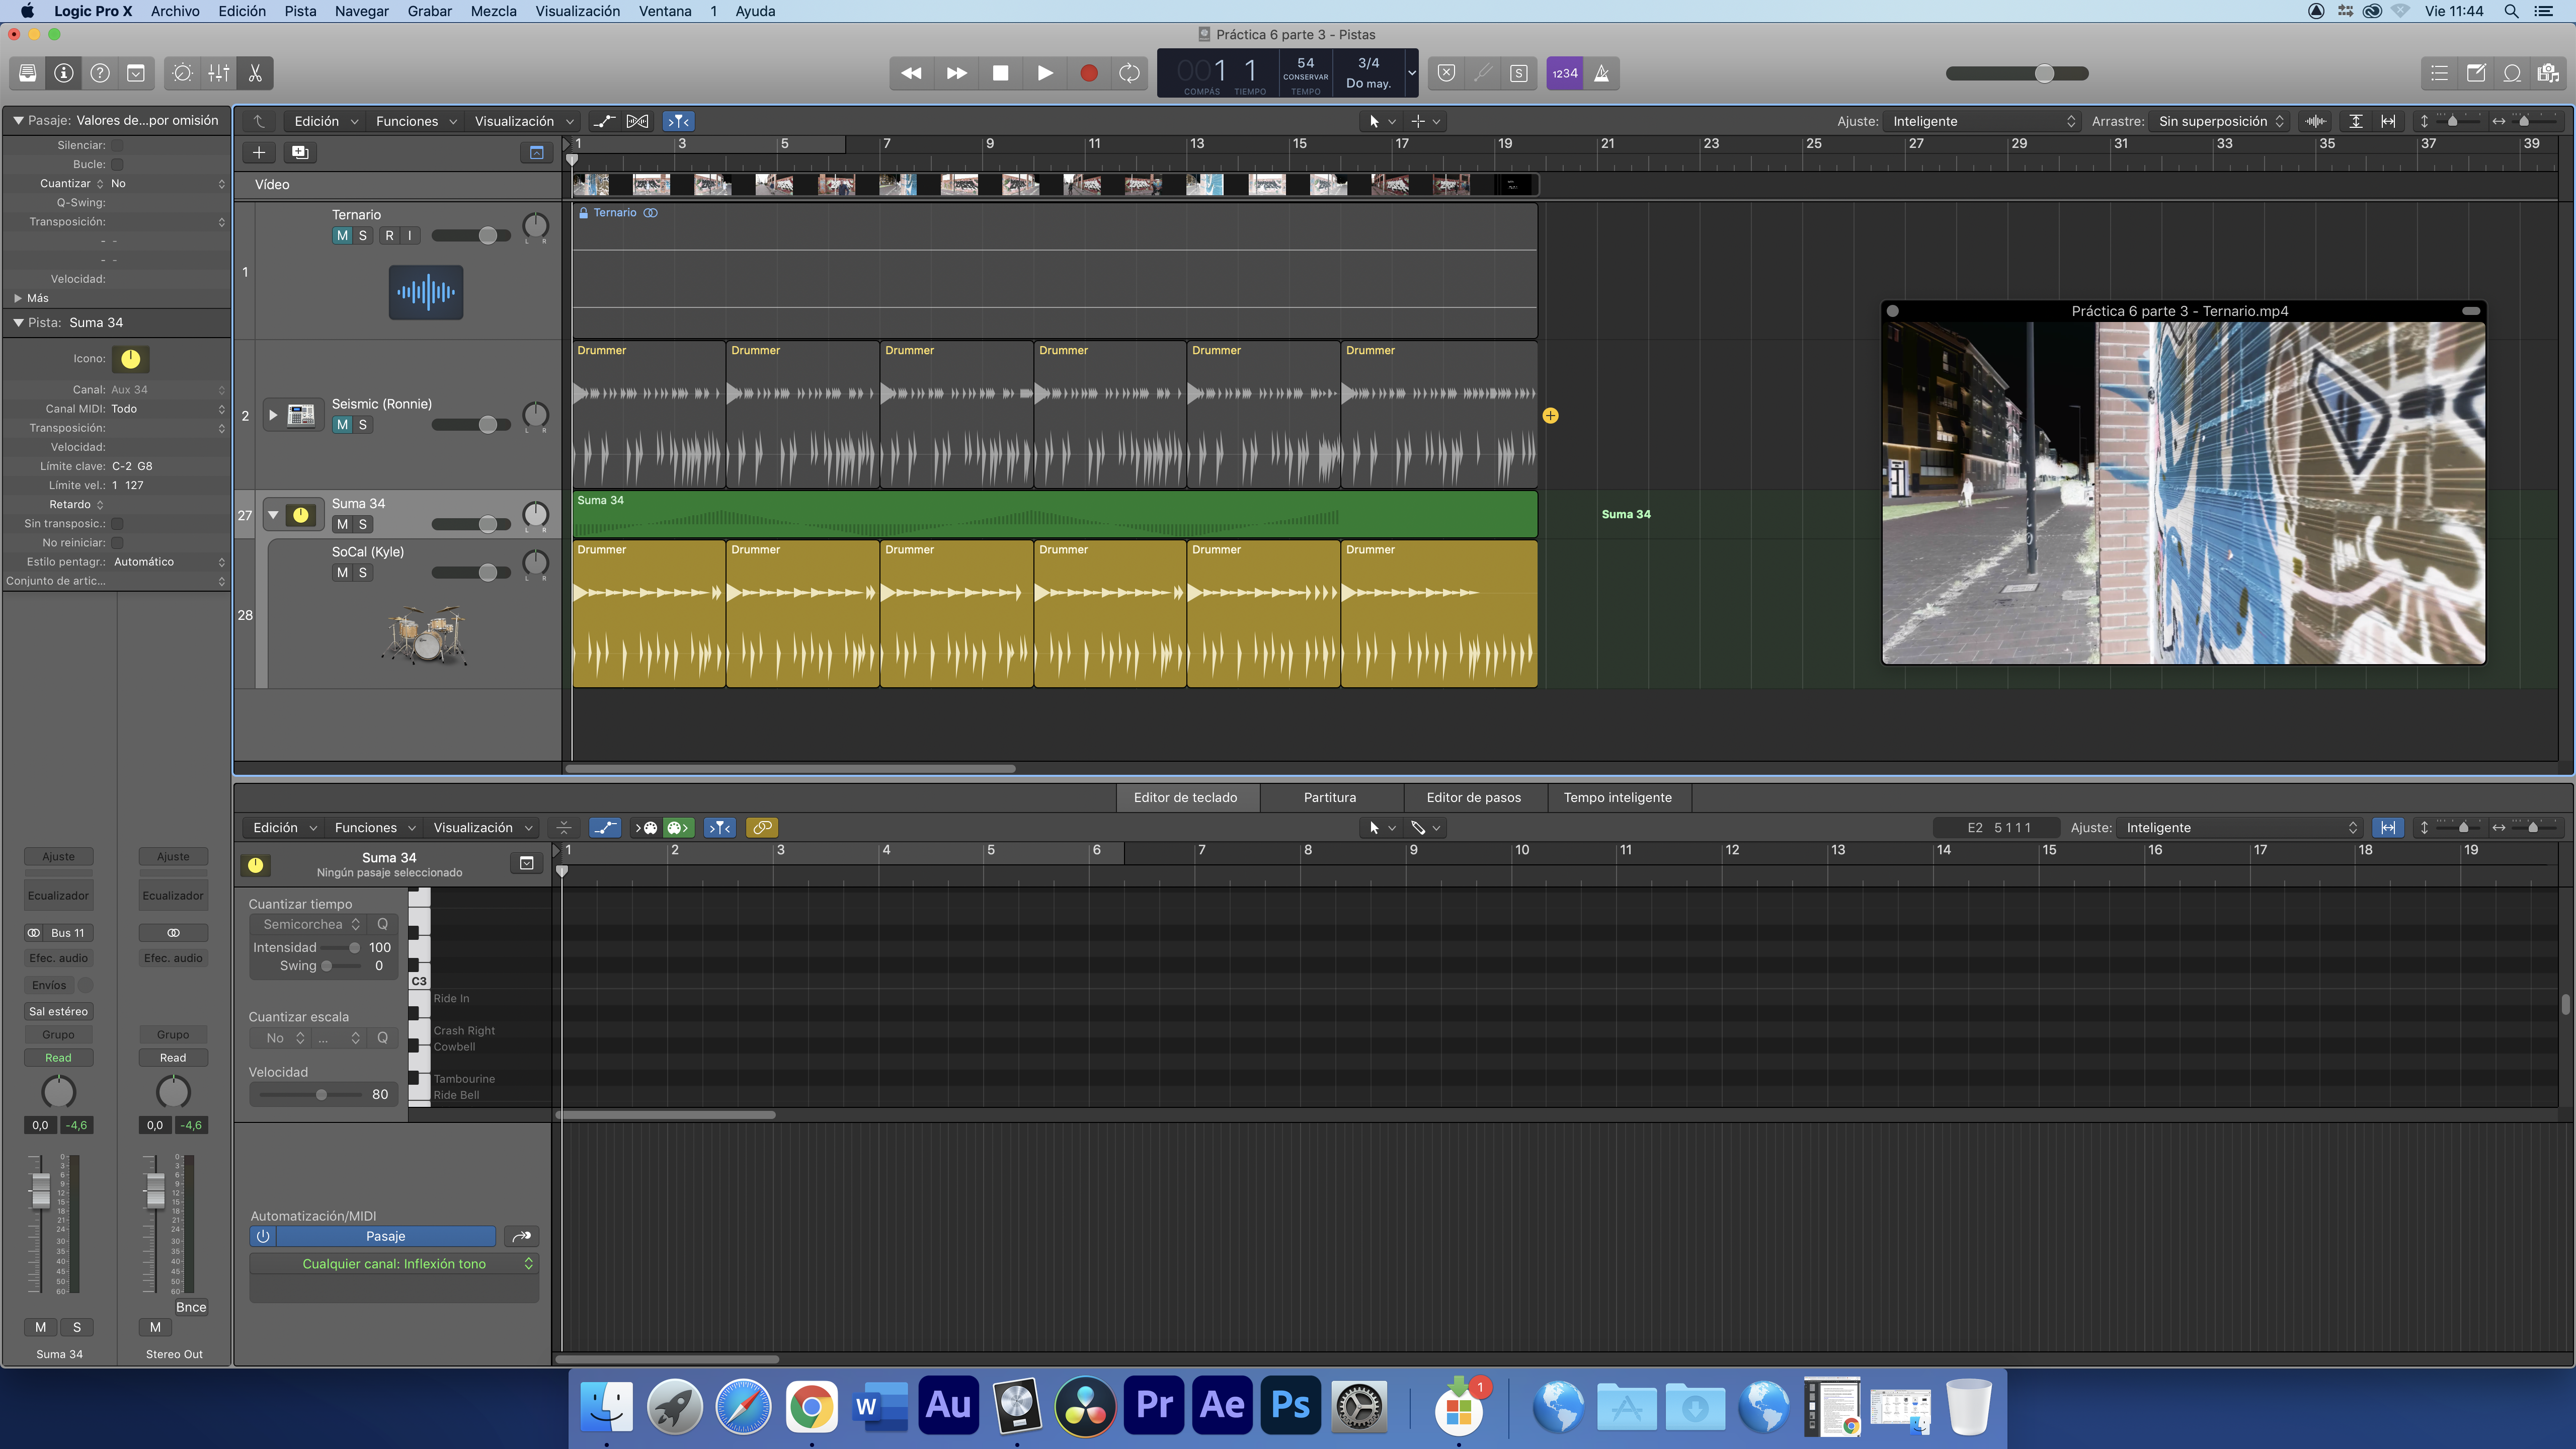This screenshot has width=2576, height=1449.
Task: Switch to the Partitura tab
Action: click(x=1329, y=797)
